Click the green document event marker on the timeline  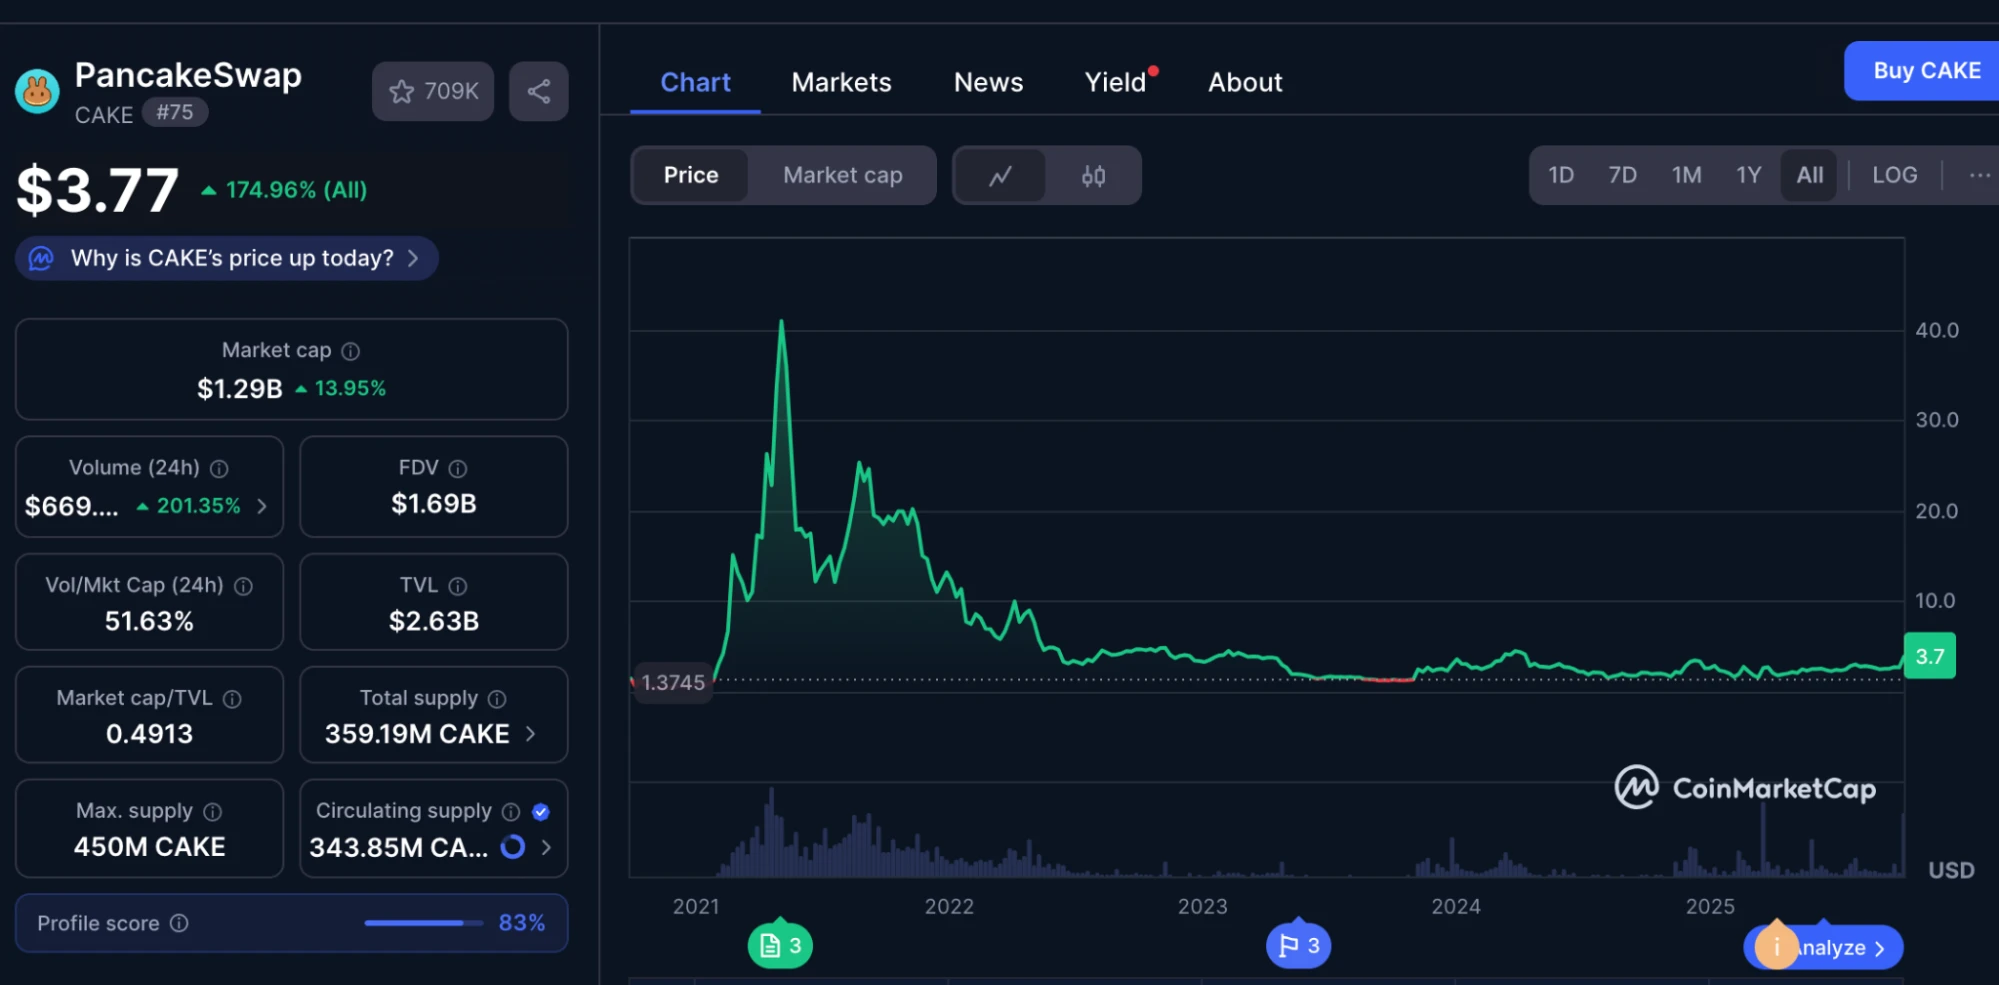point(780,945)
